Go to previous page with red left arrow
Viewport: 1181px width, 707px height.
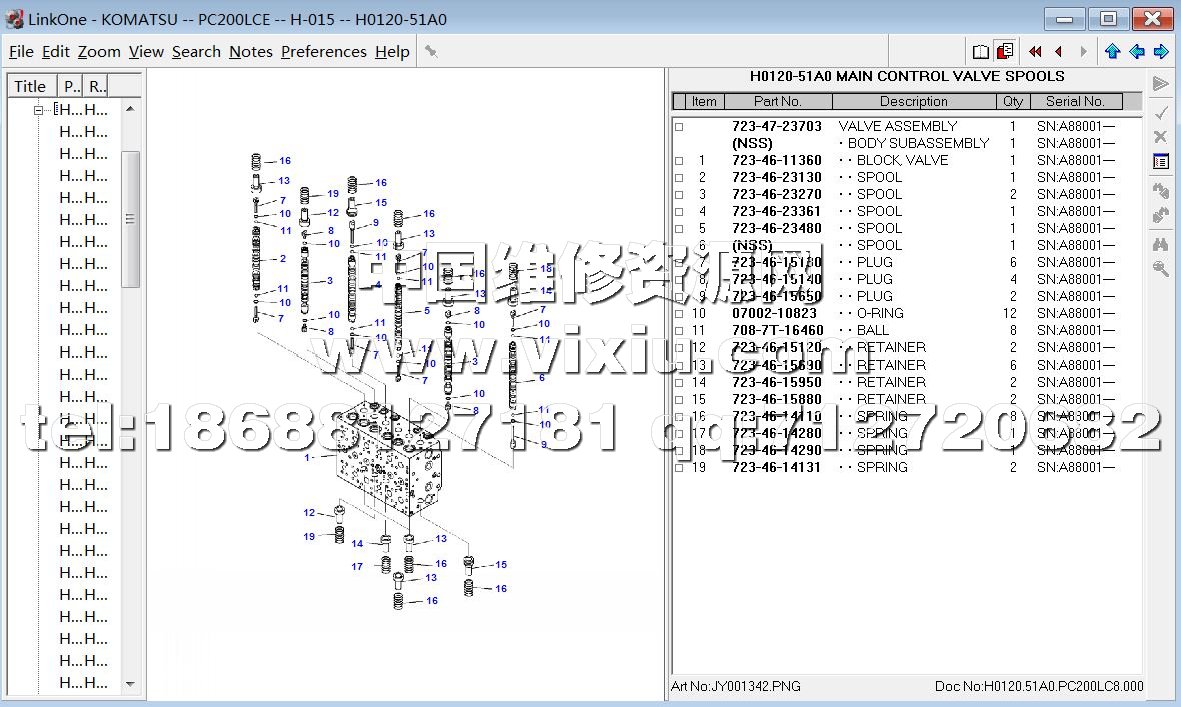coord(1058,52)
